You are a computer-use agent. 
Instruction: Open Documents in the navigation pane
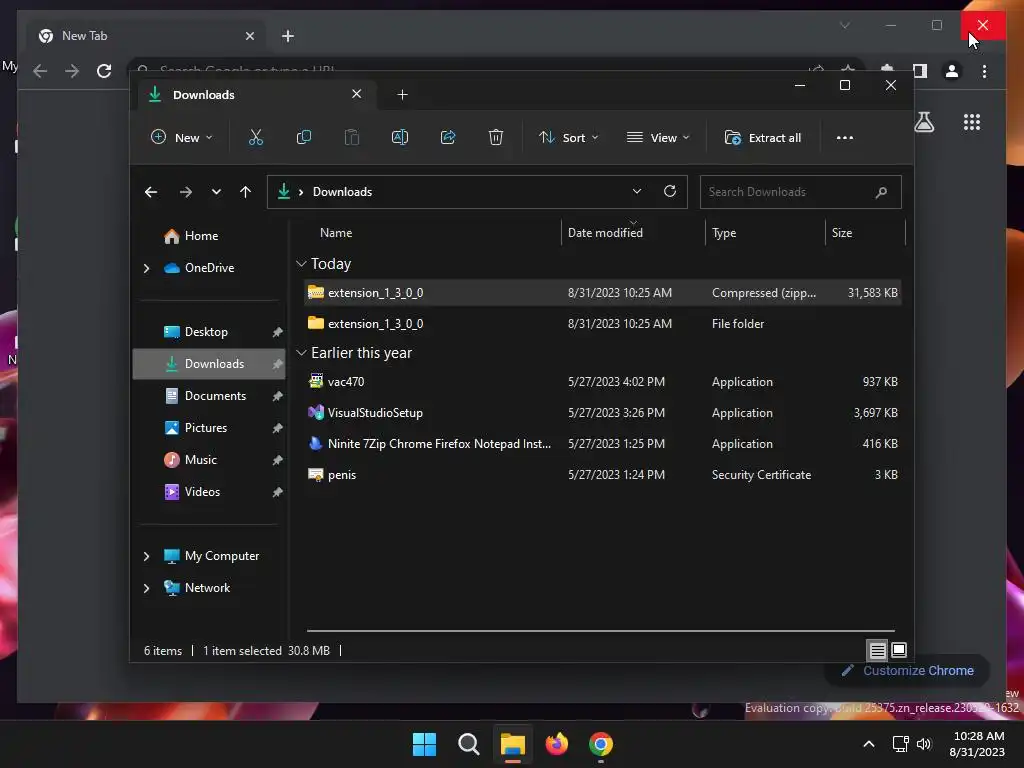pyautogui.click(x=209, y=396)
